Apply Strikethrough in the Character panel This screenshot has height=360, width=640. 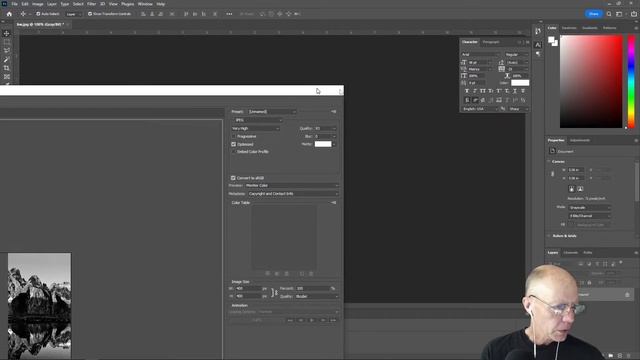tap(523, 91)
